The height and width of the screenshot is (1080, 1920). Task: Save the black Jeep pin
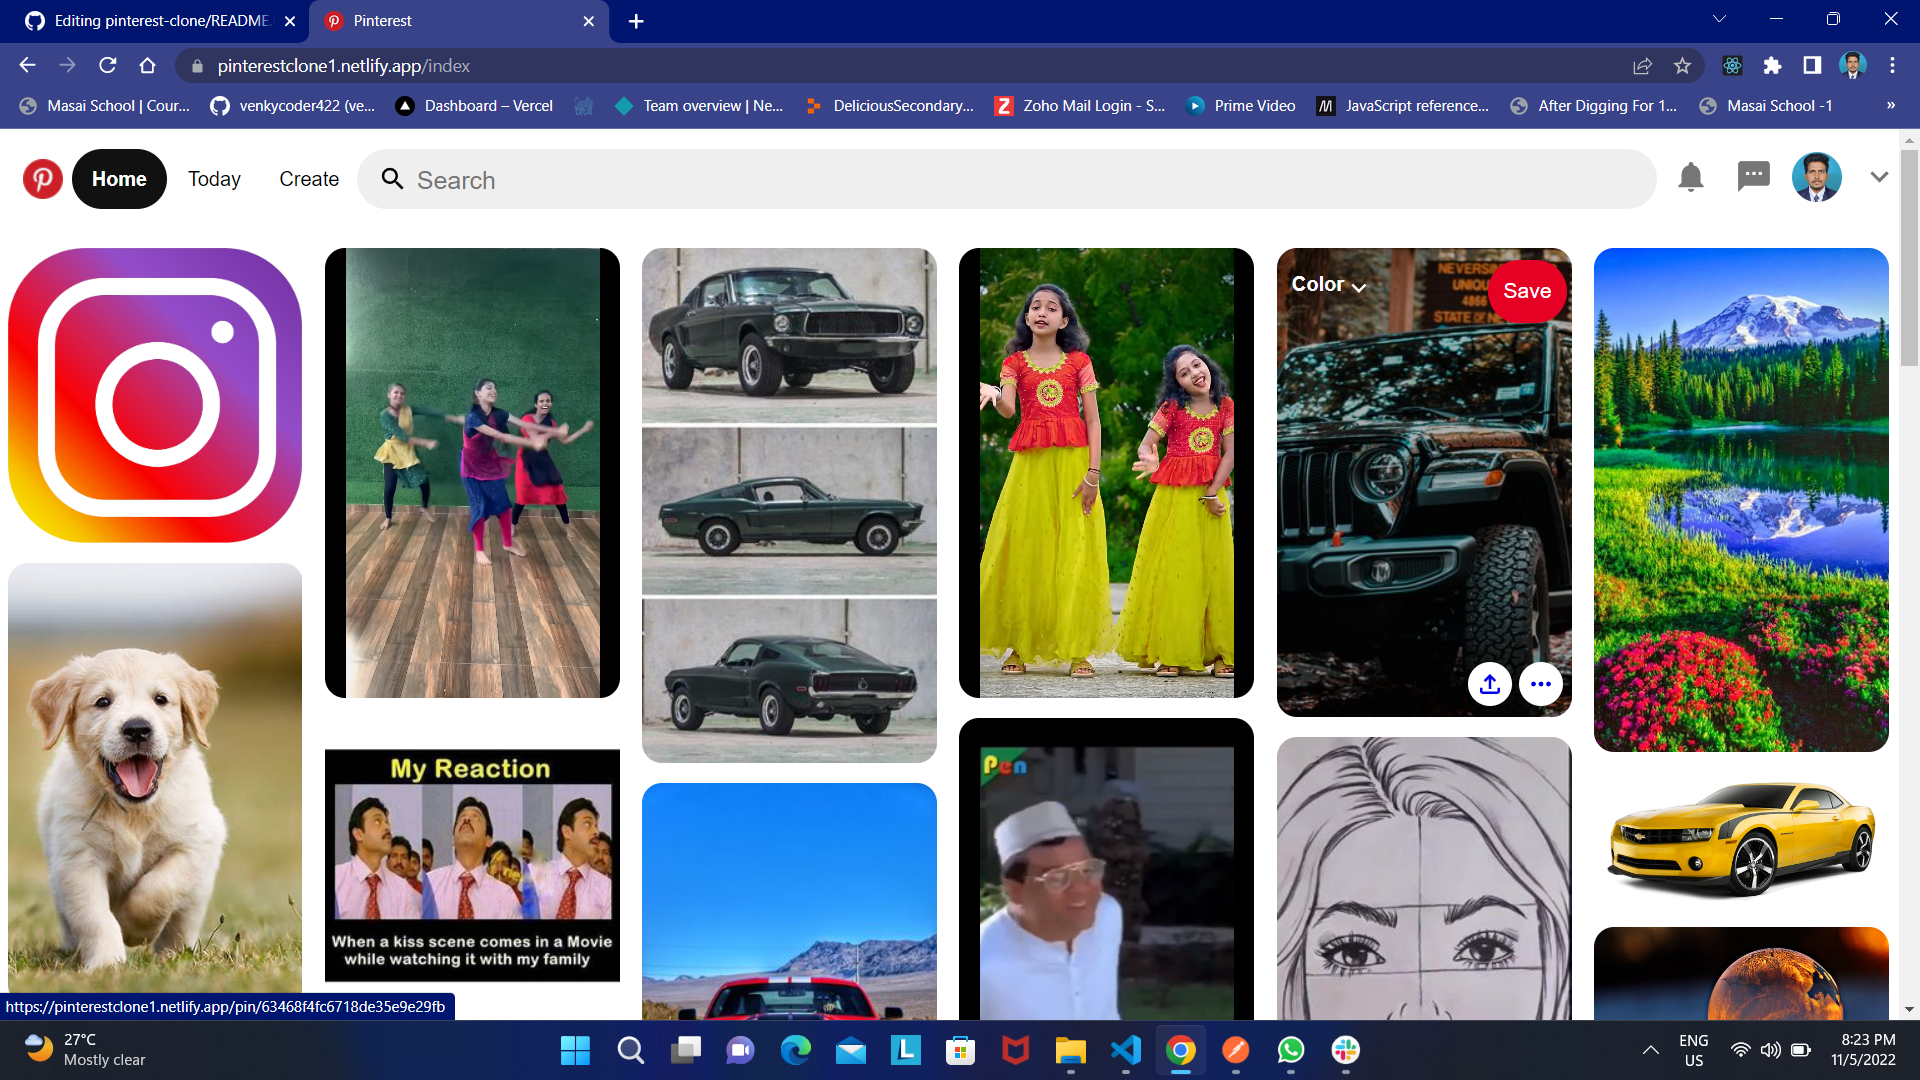click(1527, 291)
